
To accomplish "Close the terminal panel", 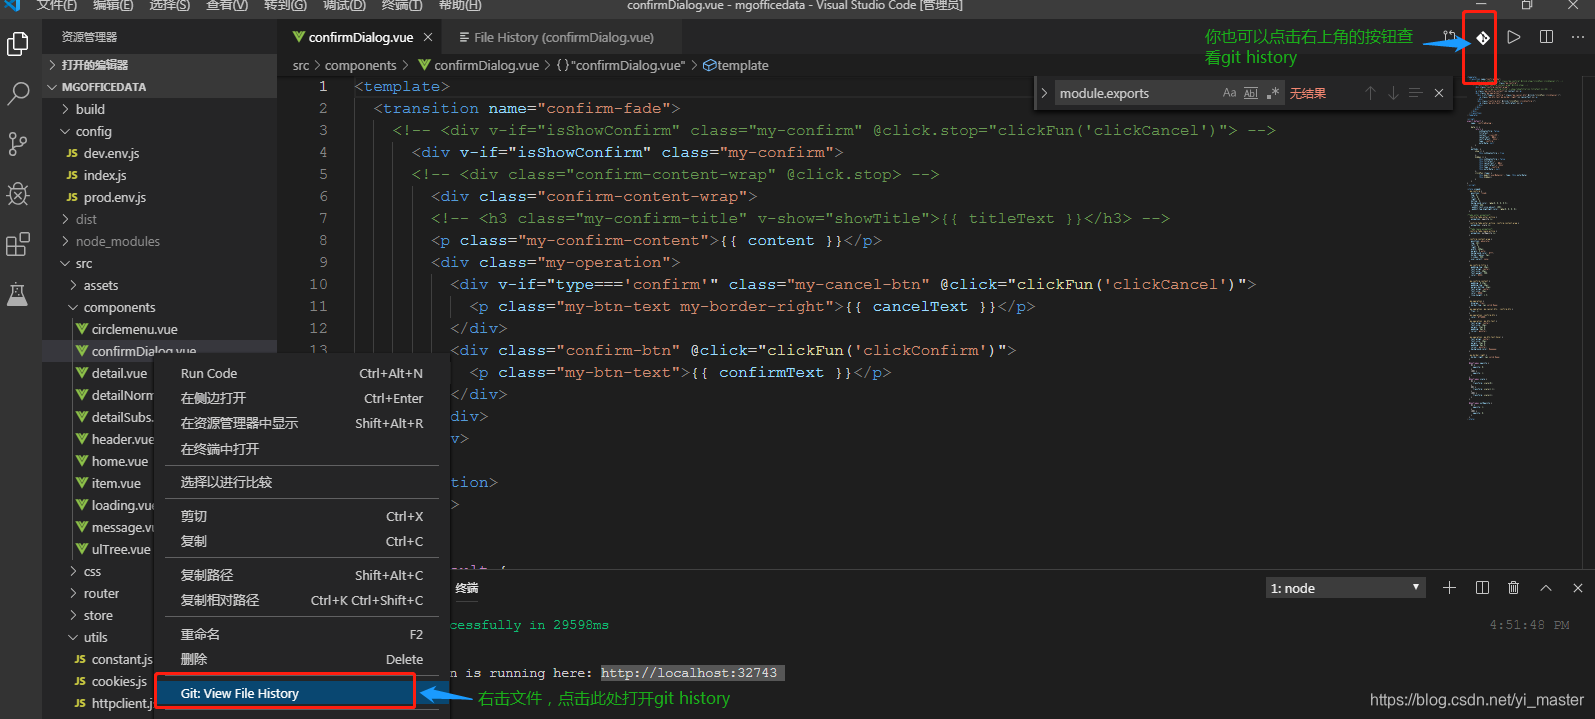I will click(x=1578, y=588).
